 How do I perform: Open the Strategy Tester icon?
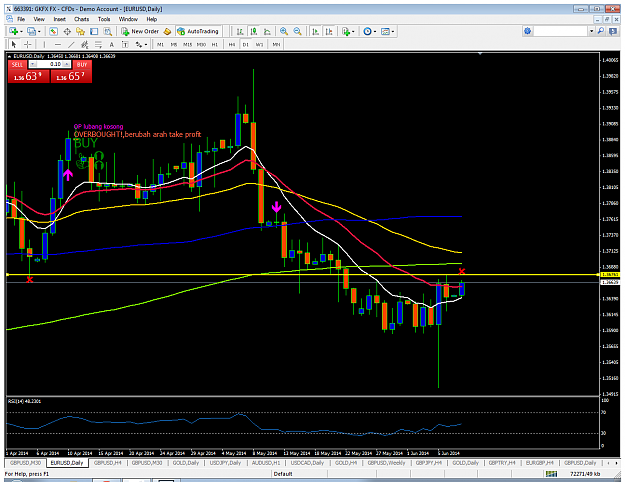coord(108,31)
